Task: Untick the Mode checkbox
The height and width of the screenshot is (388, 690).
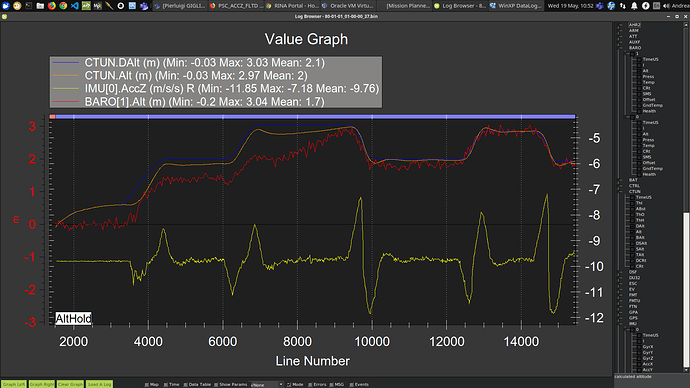Action: click(289, 384)
